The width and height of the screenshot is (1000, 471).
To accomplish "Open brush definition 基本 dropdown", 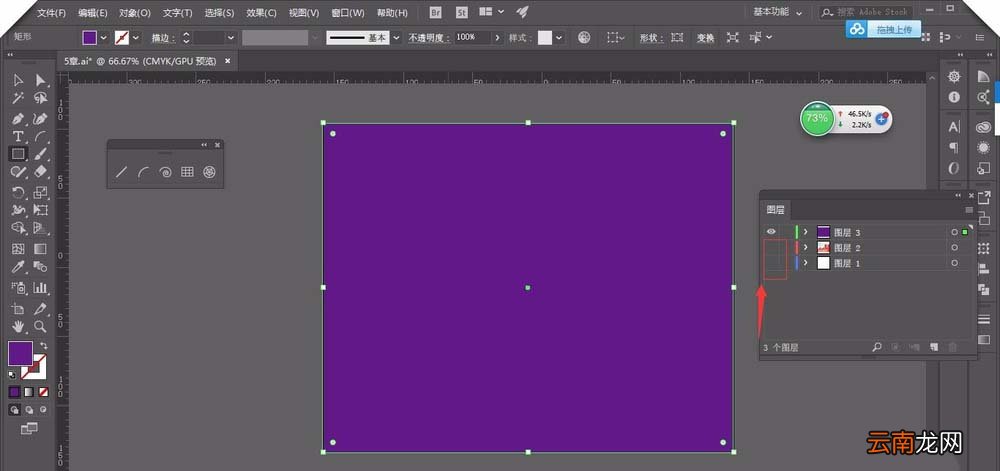I will tap(397, 38).
